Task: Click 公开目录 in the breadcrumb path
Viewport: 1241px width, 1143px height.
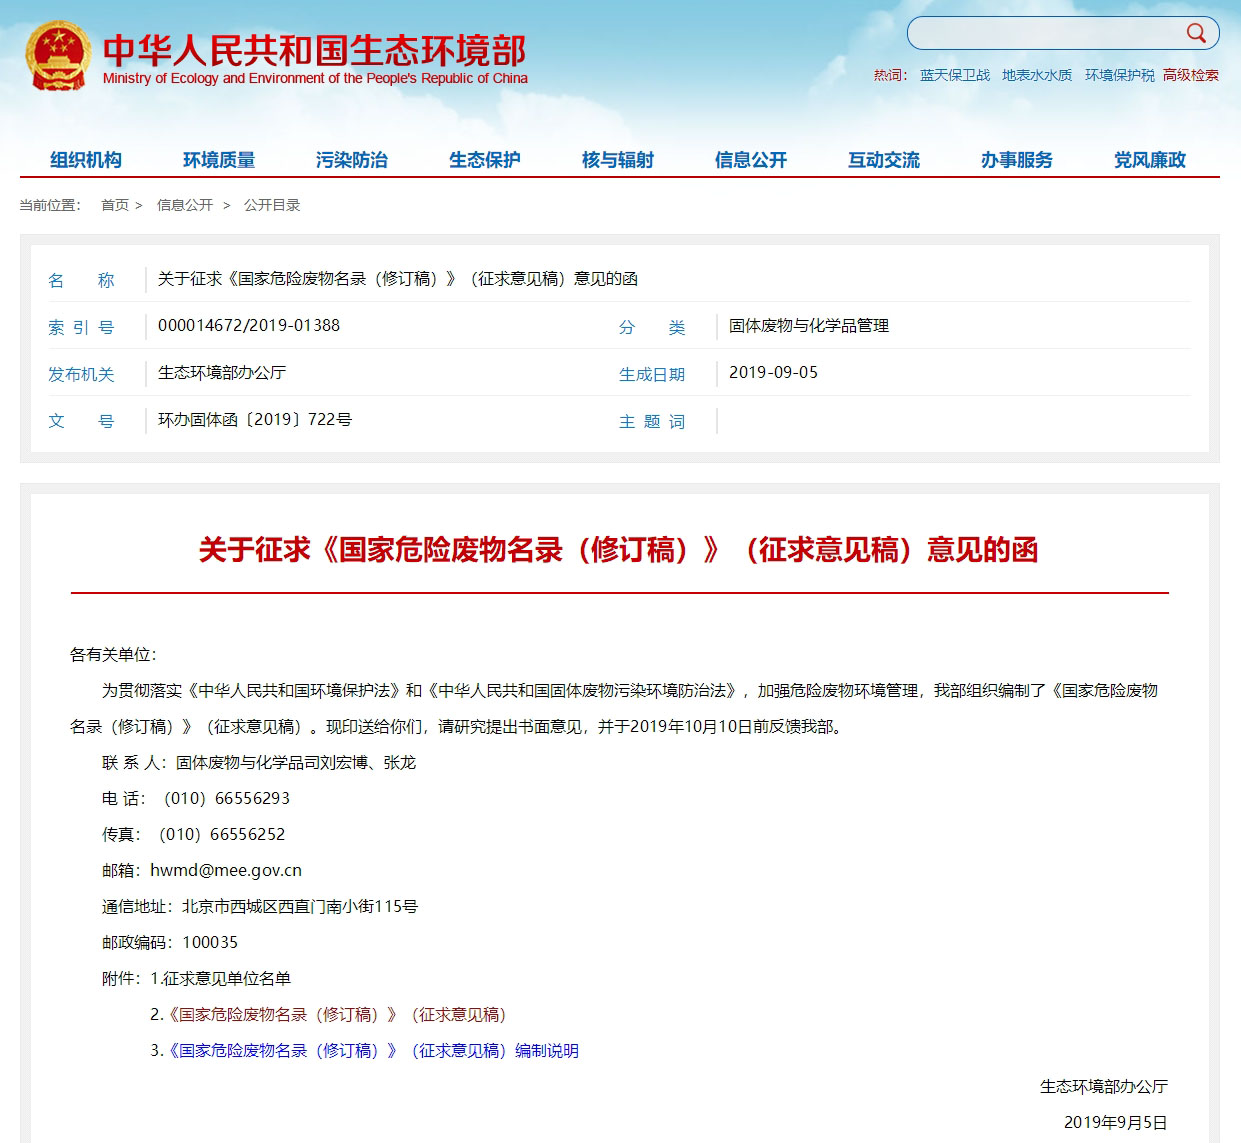Action: tap(272, 205)
